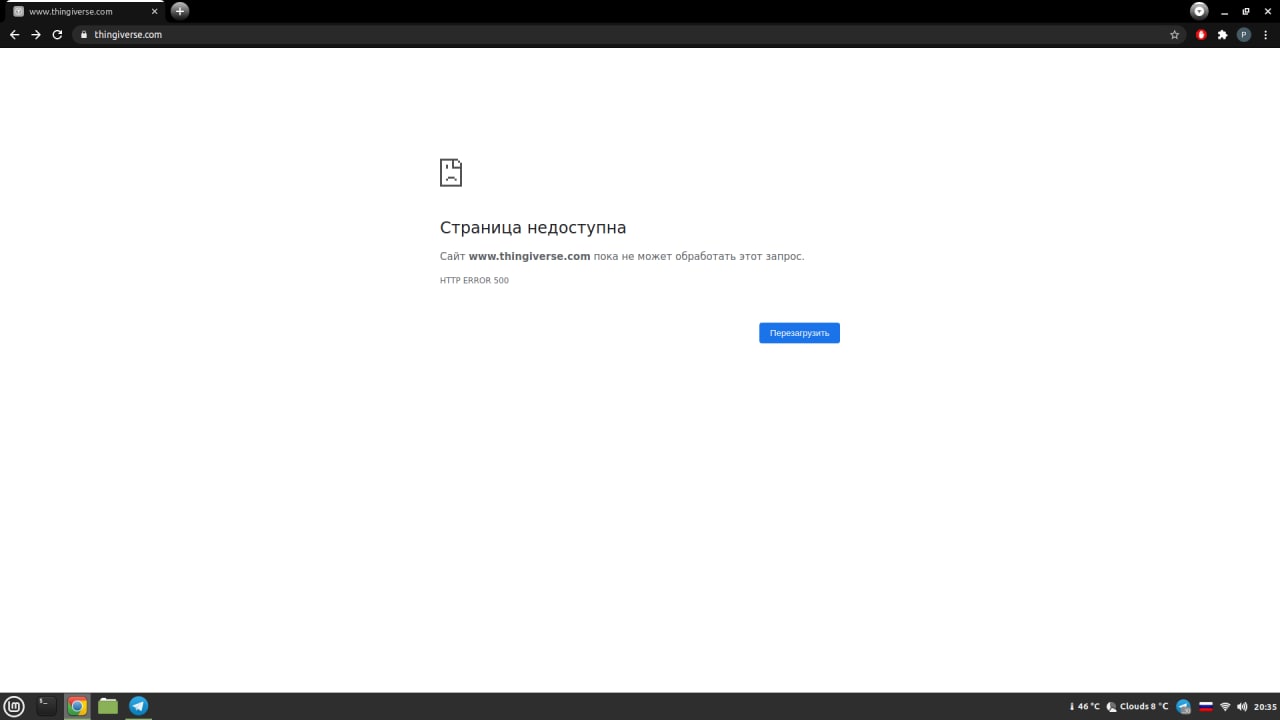Click the sad page error icon
1280x720 pixels.
point(451,172)
